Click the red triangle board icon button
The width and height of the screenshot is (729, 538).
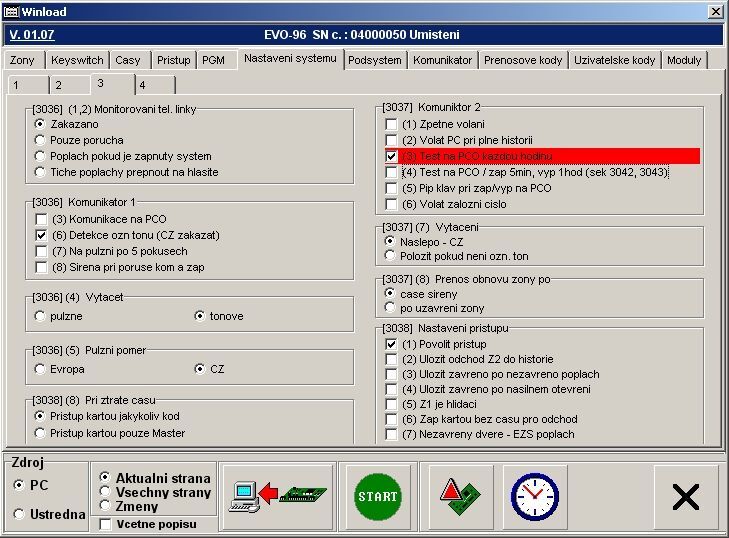coord(454,496)
